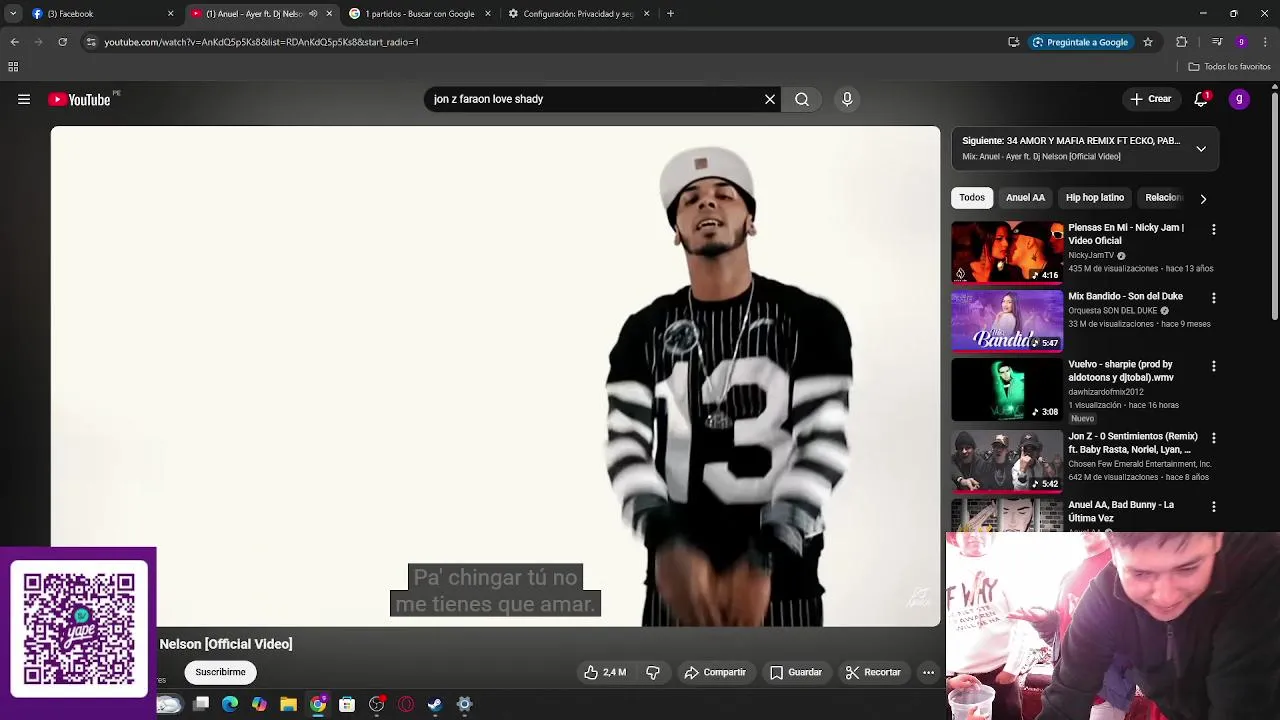Open Orquesta SON DEL DUKE channel
This screenshot has height=720, width=1280.
pos(1112,311)
